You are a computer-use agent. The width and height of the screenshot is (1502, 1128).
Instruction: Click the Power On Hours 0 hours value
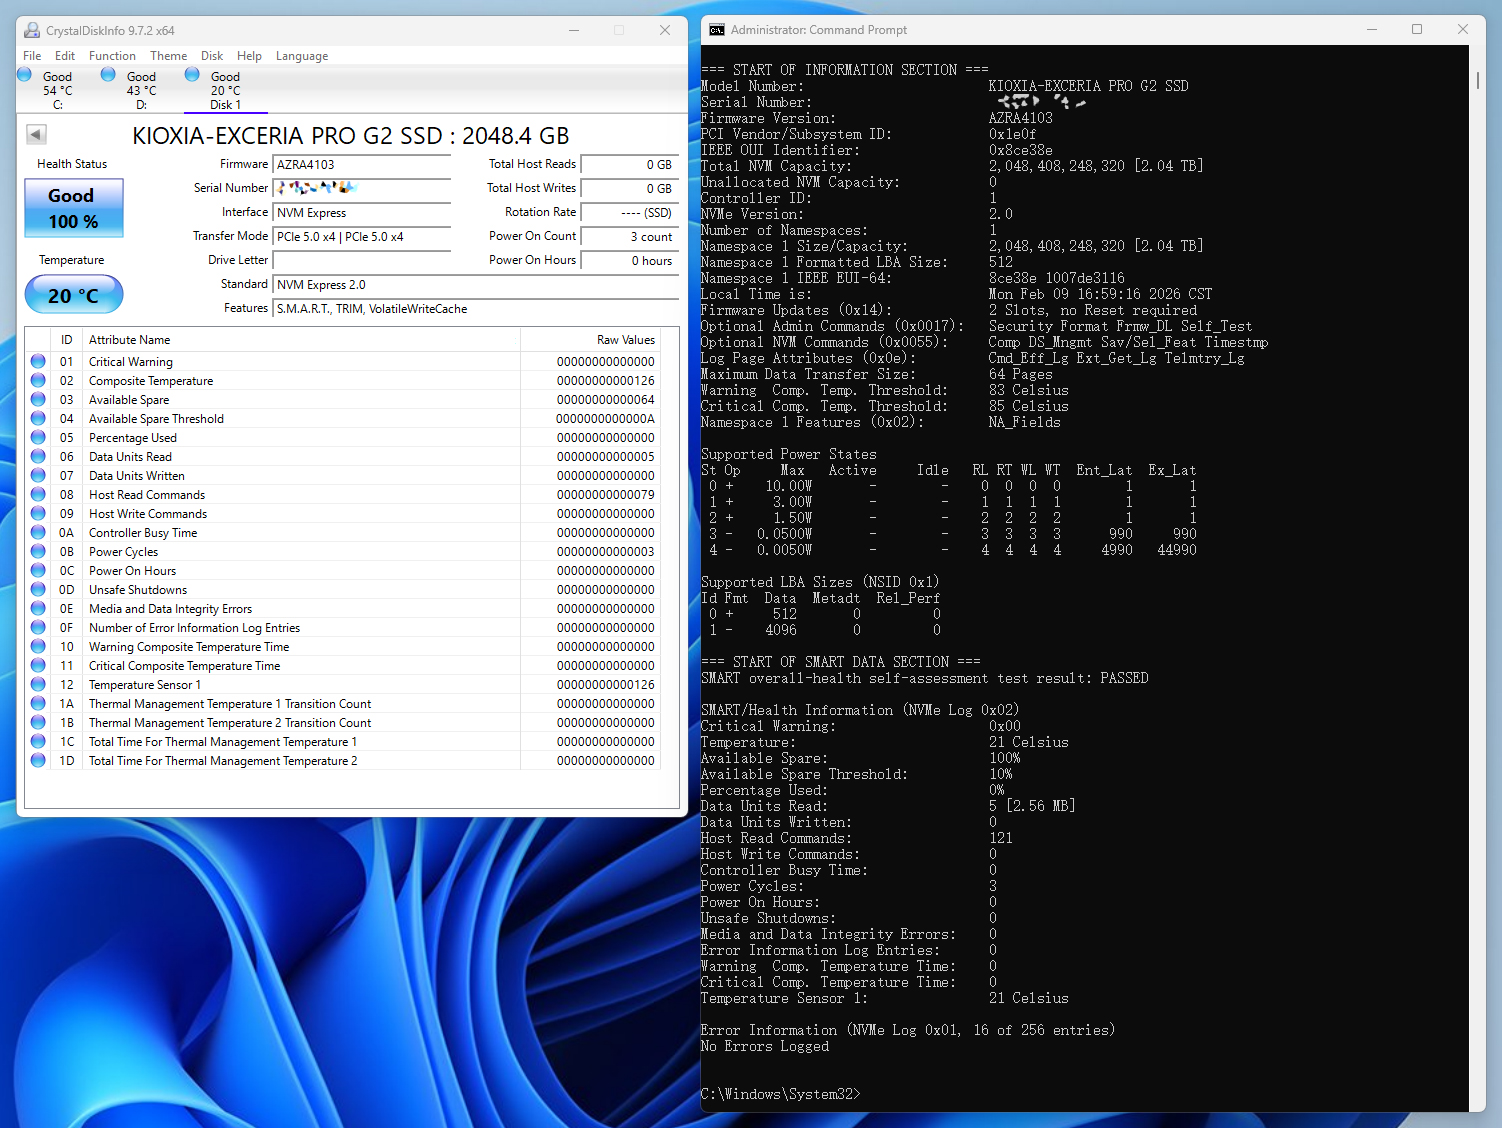629,260
